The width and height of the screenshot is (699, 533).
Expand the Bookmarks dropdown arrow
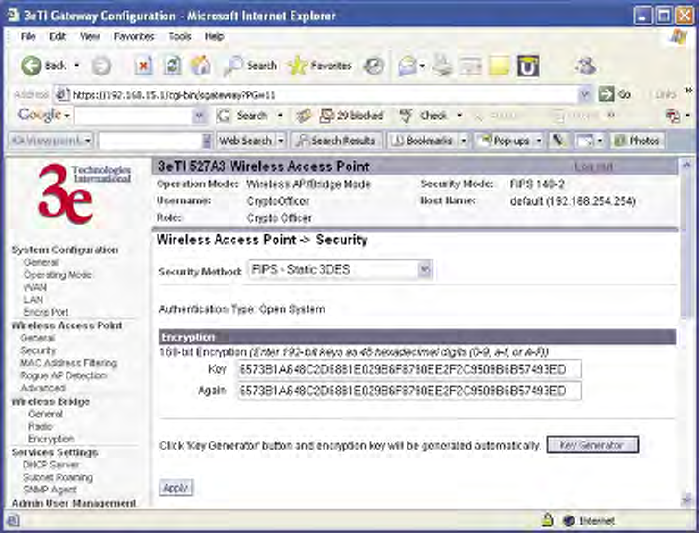click(x=464, y=141)
